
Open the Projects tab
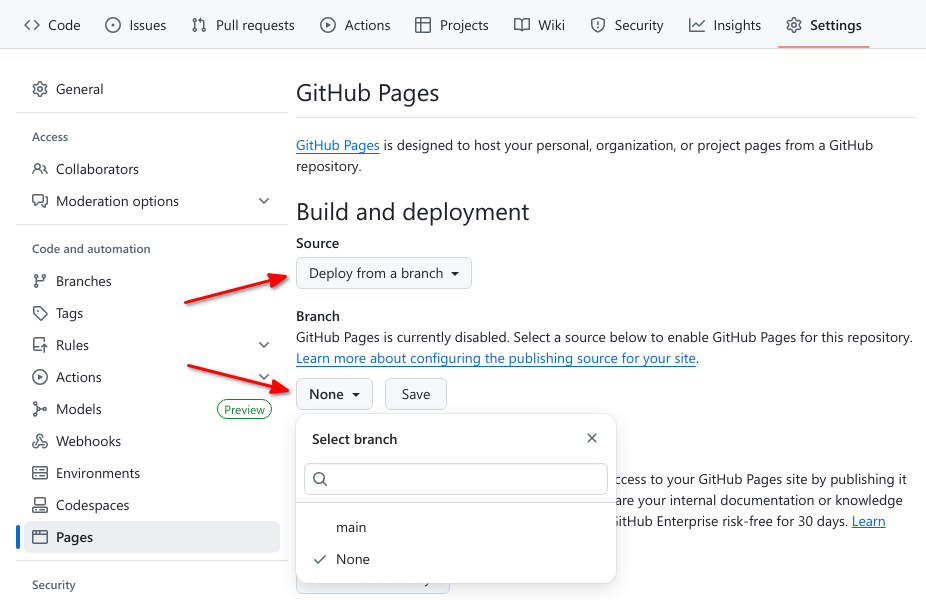[452, 25]
